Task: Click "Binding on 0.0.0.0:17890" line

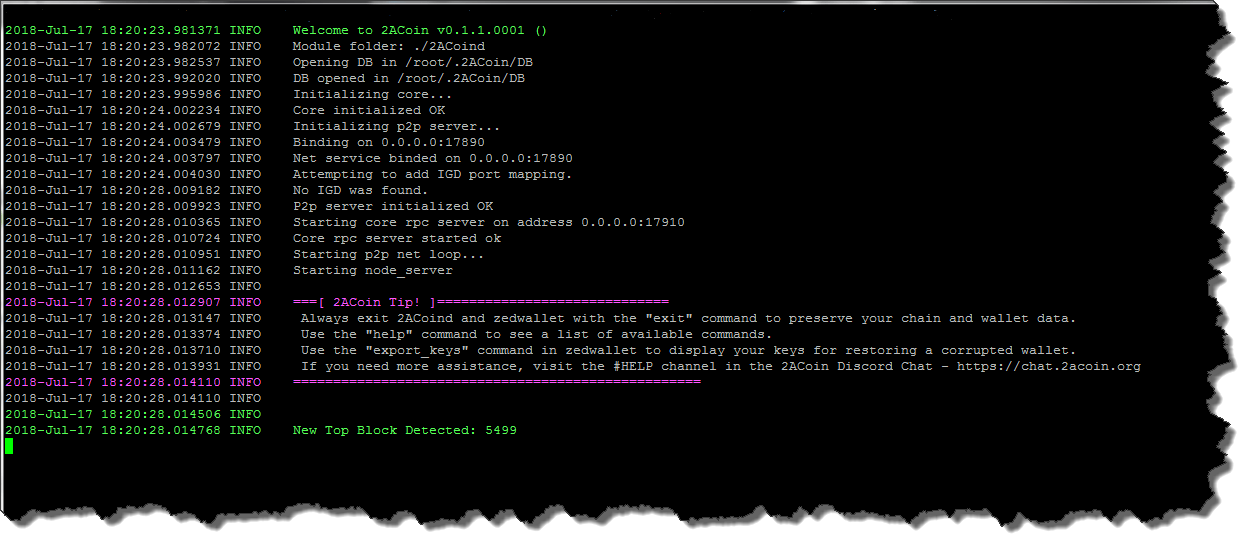Action: tap(388, 142)
